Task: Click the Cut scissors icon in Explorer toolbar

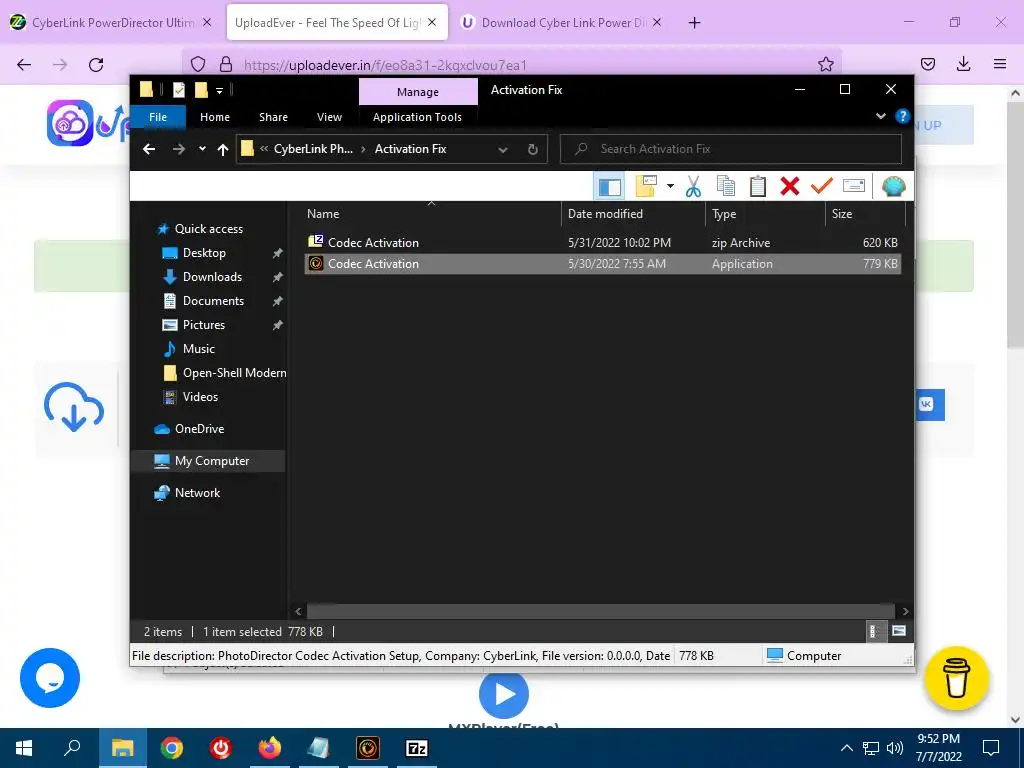Action: 693,187
